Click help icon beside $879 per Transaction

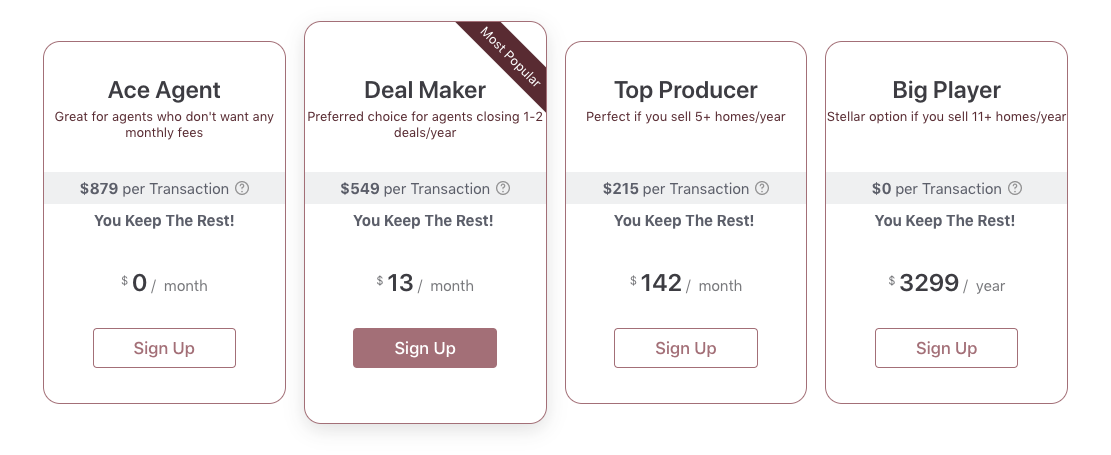click(242, 189)
